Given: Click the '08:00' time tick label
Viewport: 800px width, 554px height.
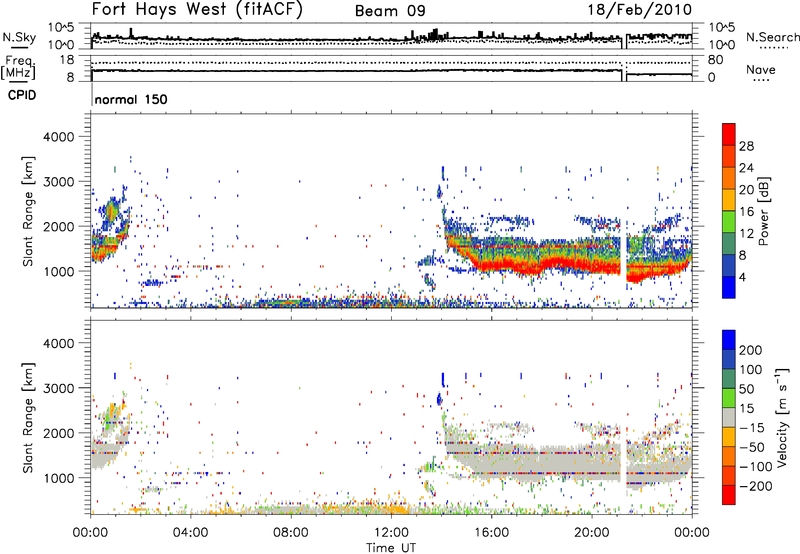Looking at the screenshot, I should (x=291, y=532).
